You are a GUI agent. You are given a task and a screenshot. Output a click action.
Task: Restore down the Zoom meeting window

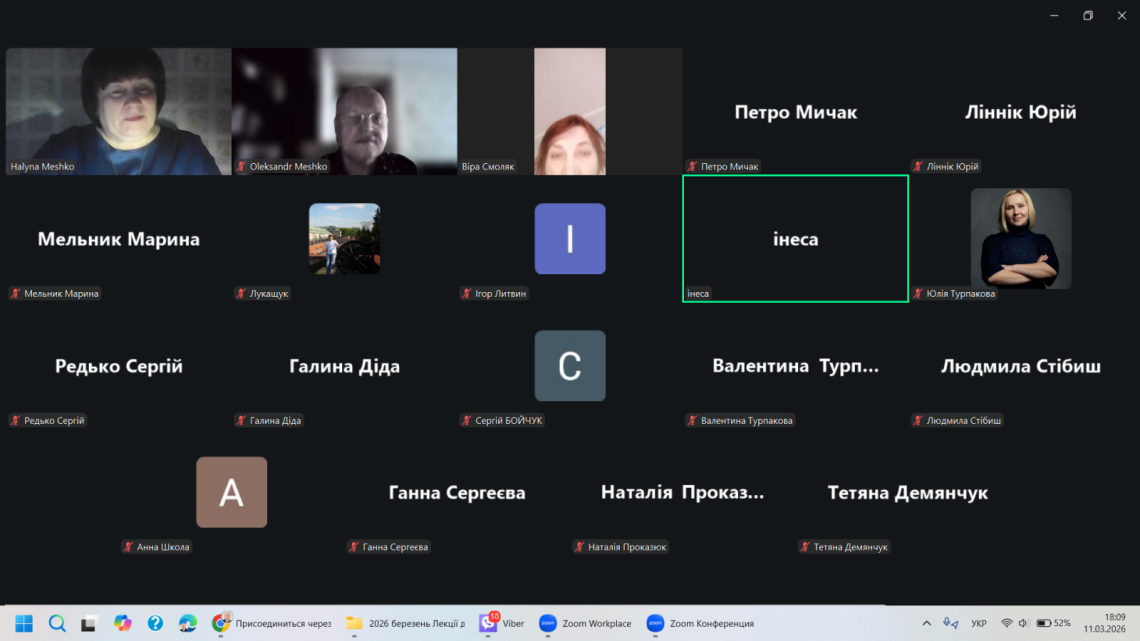1088,15
